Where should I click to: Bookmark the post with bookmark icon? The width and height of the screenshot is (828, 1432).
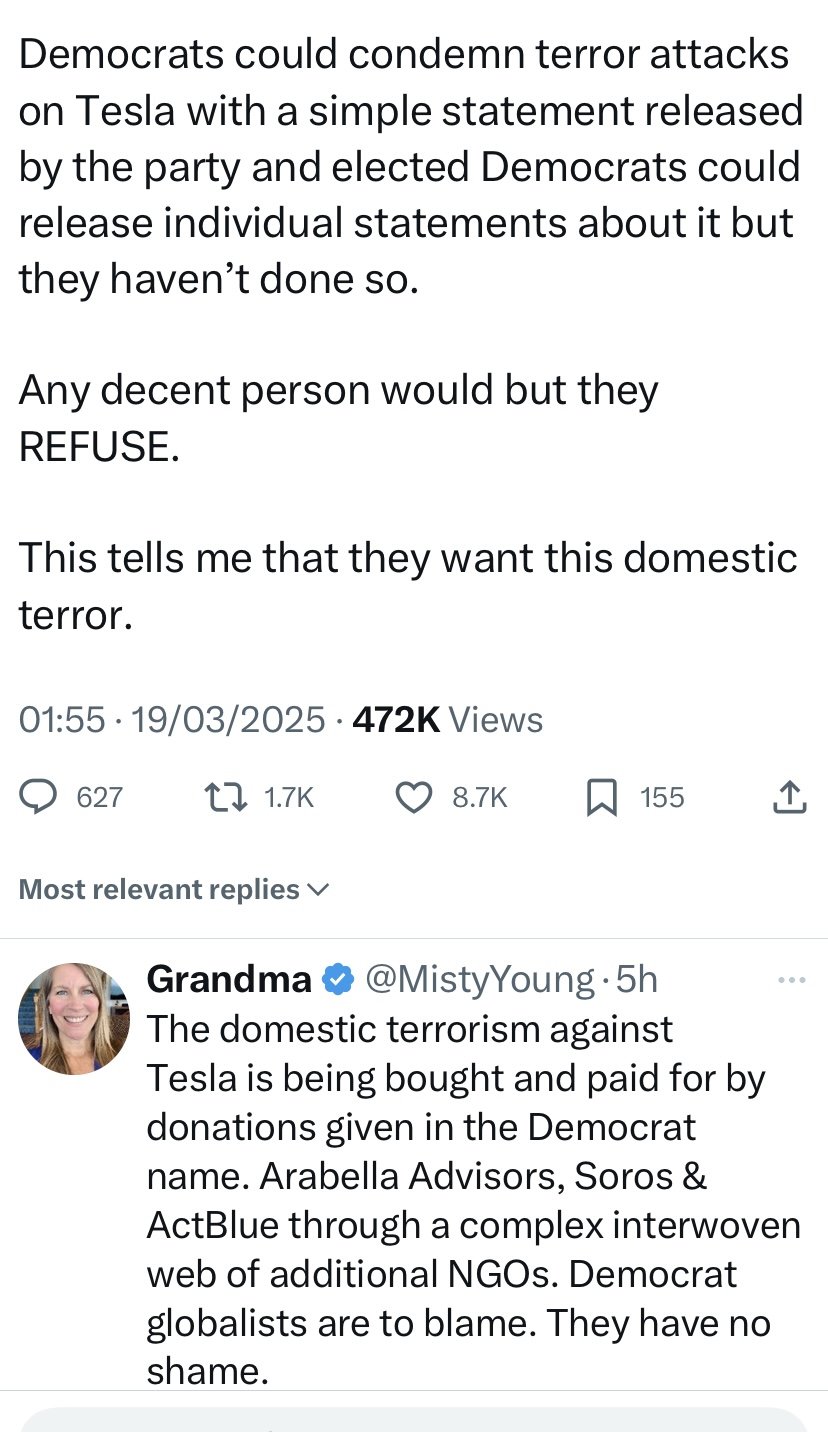coord(600,798)
